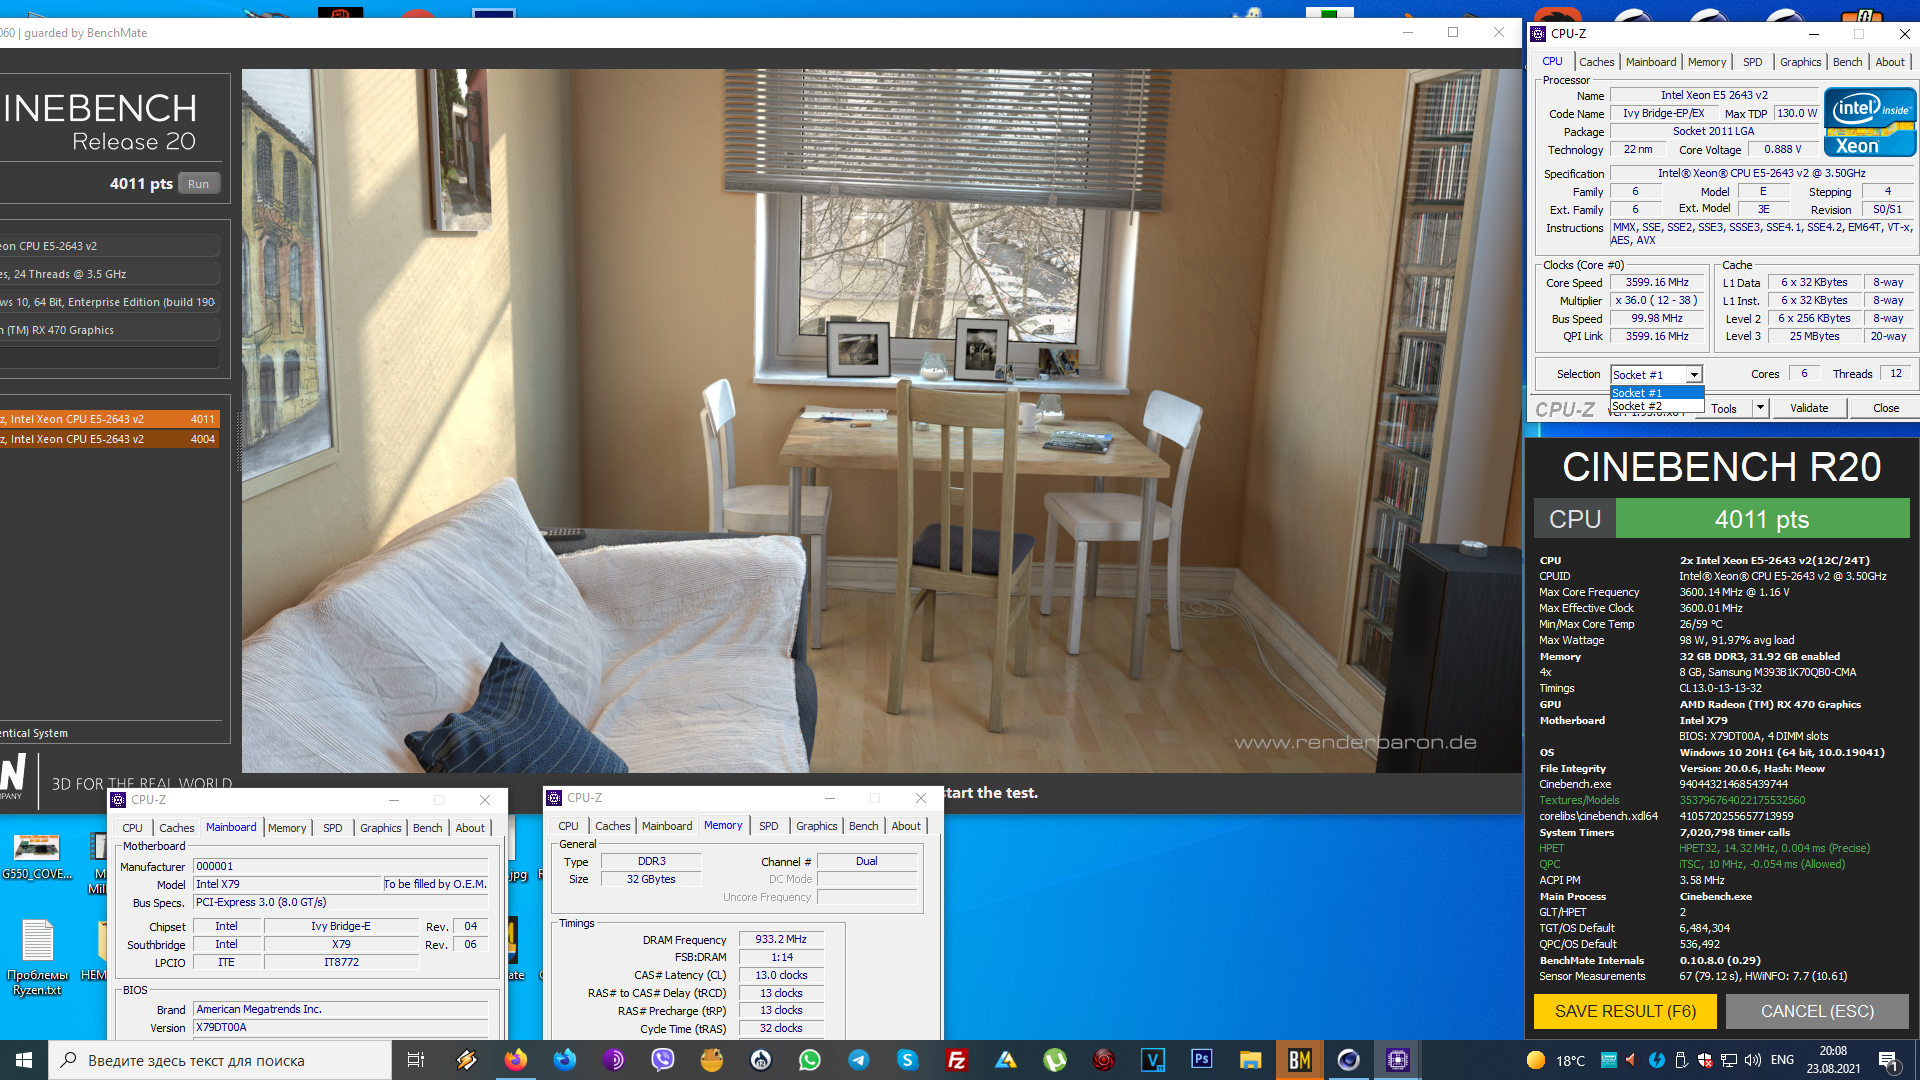Open Caches tab in top-right CPU-Z

pos(1596,62)
